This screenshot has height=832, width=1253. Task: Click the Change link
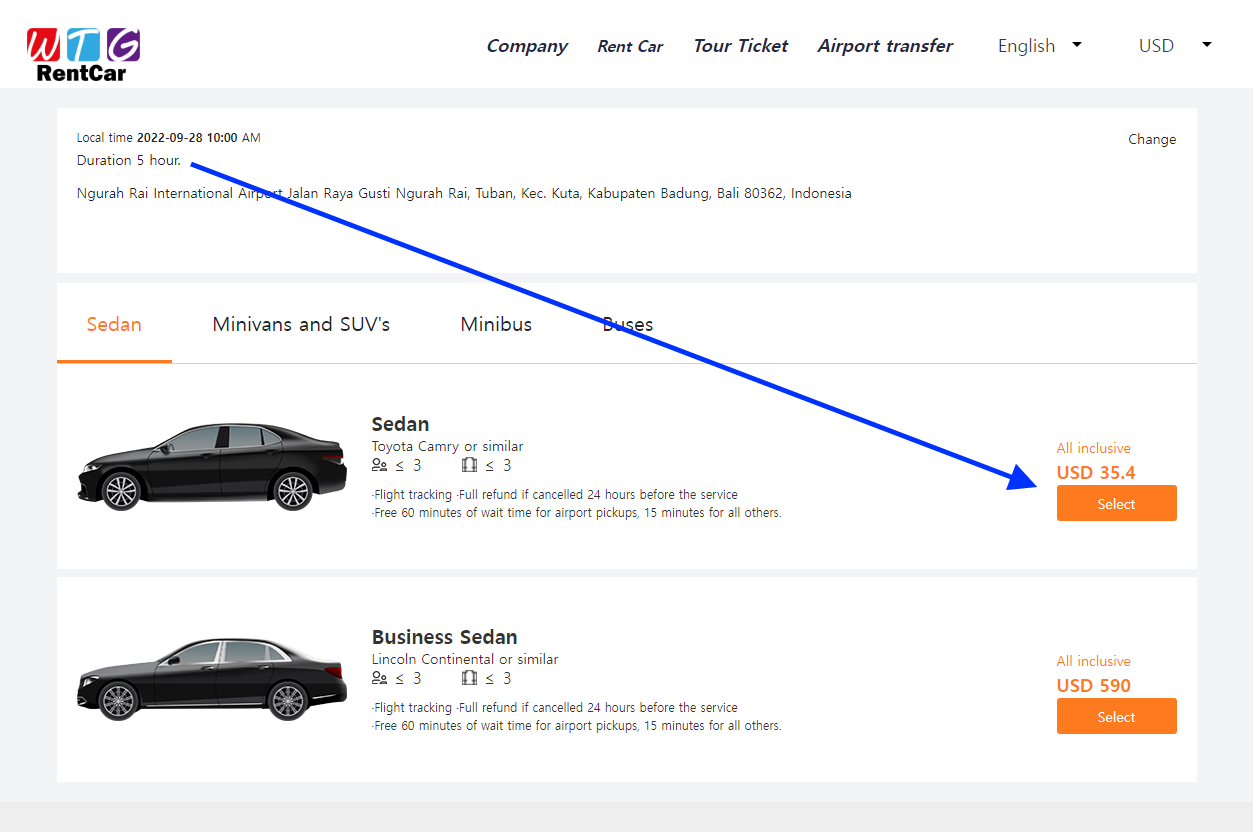pos(1152,139)
